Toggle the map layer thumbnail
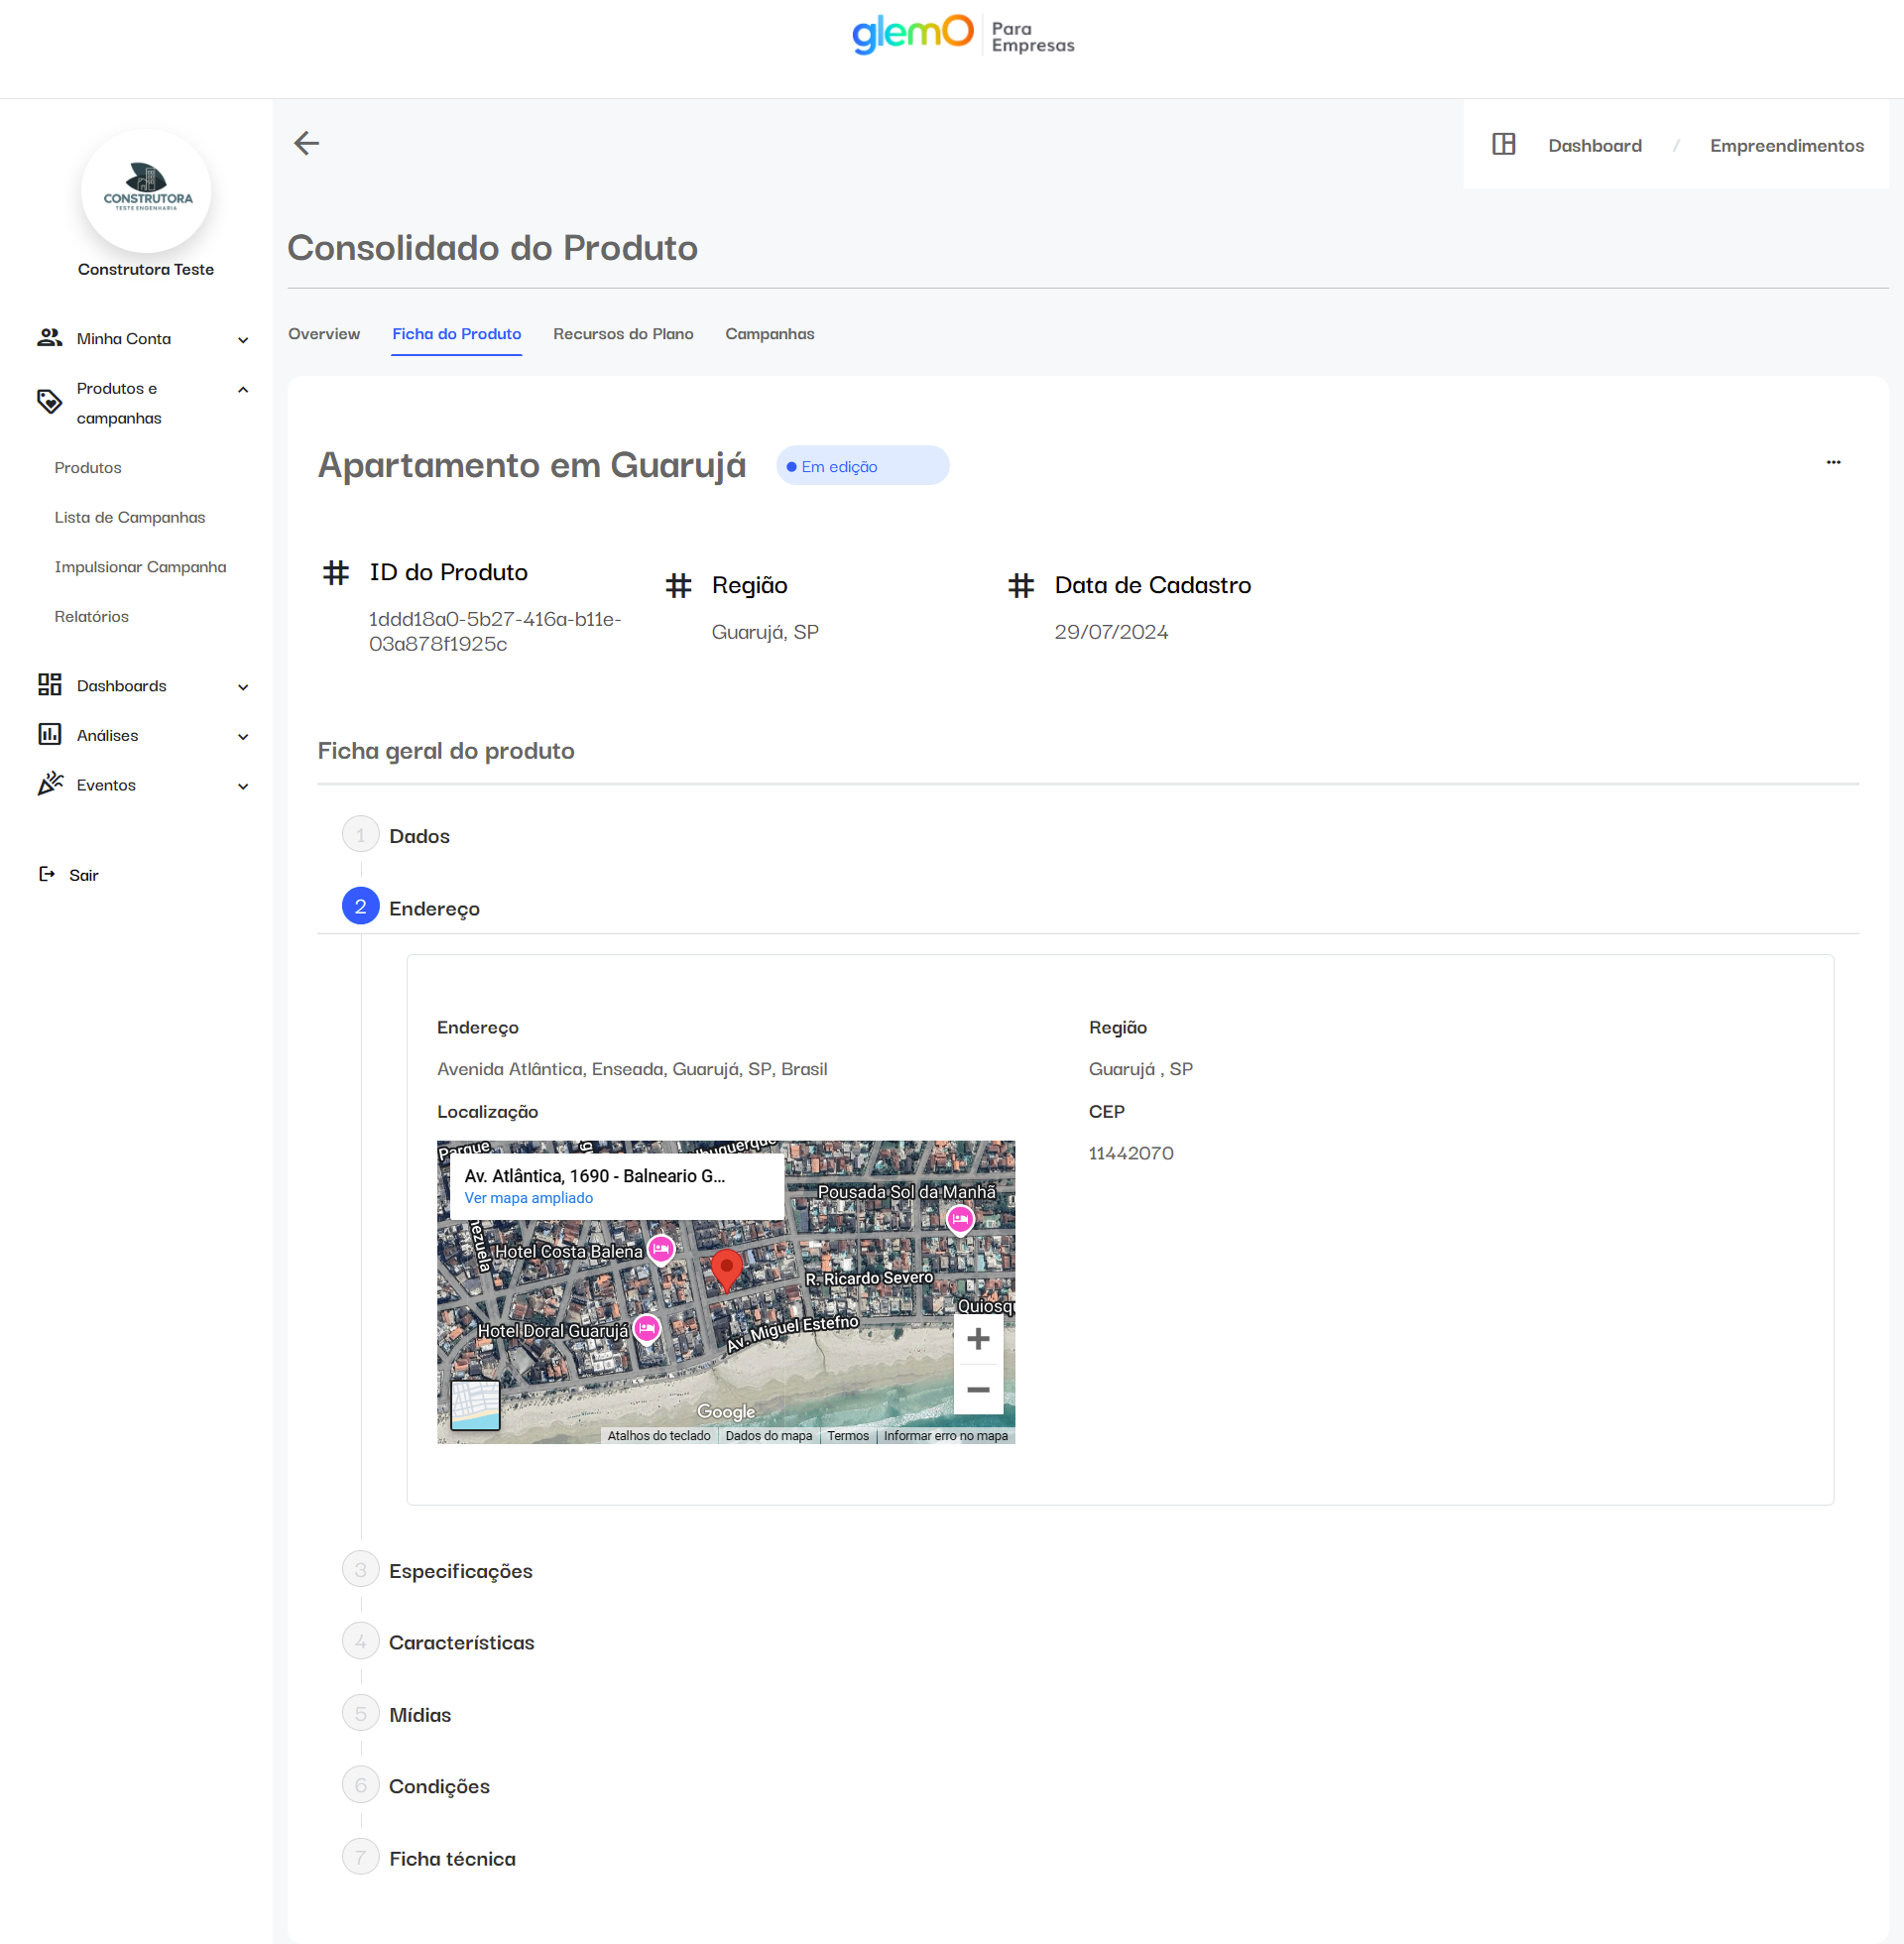Viewport: 1904px width, 1944px height. point(475,1404)
